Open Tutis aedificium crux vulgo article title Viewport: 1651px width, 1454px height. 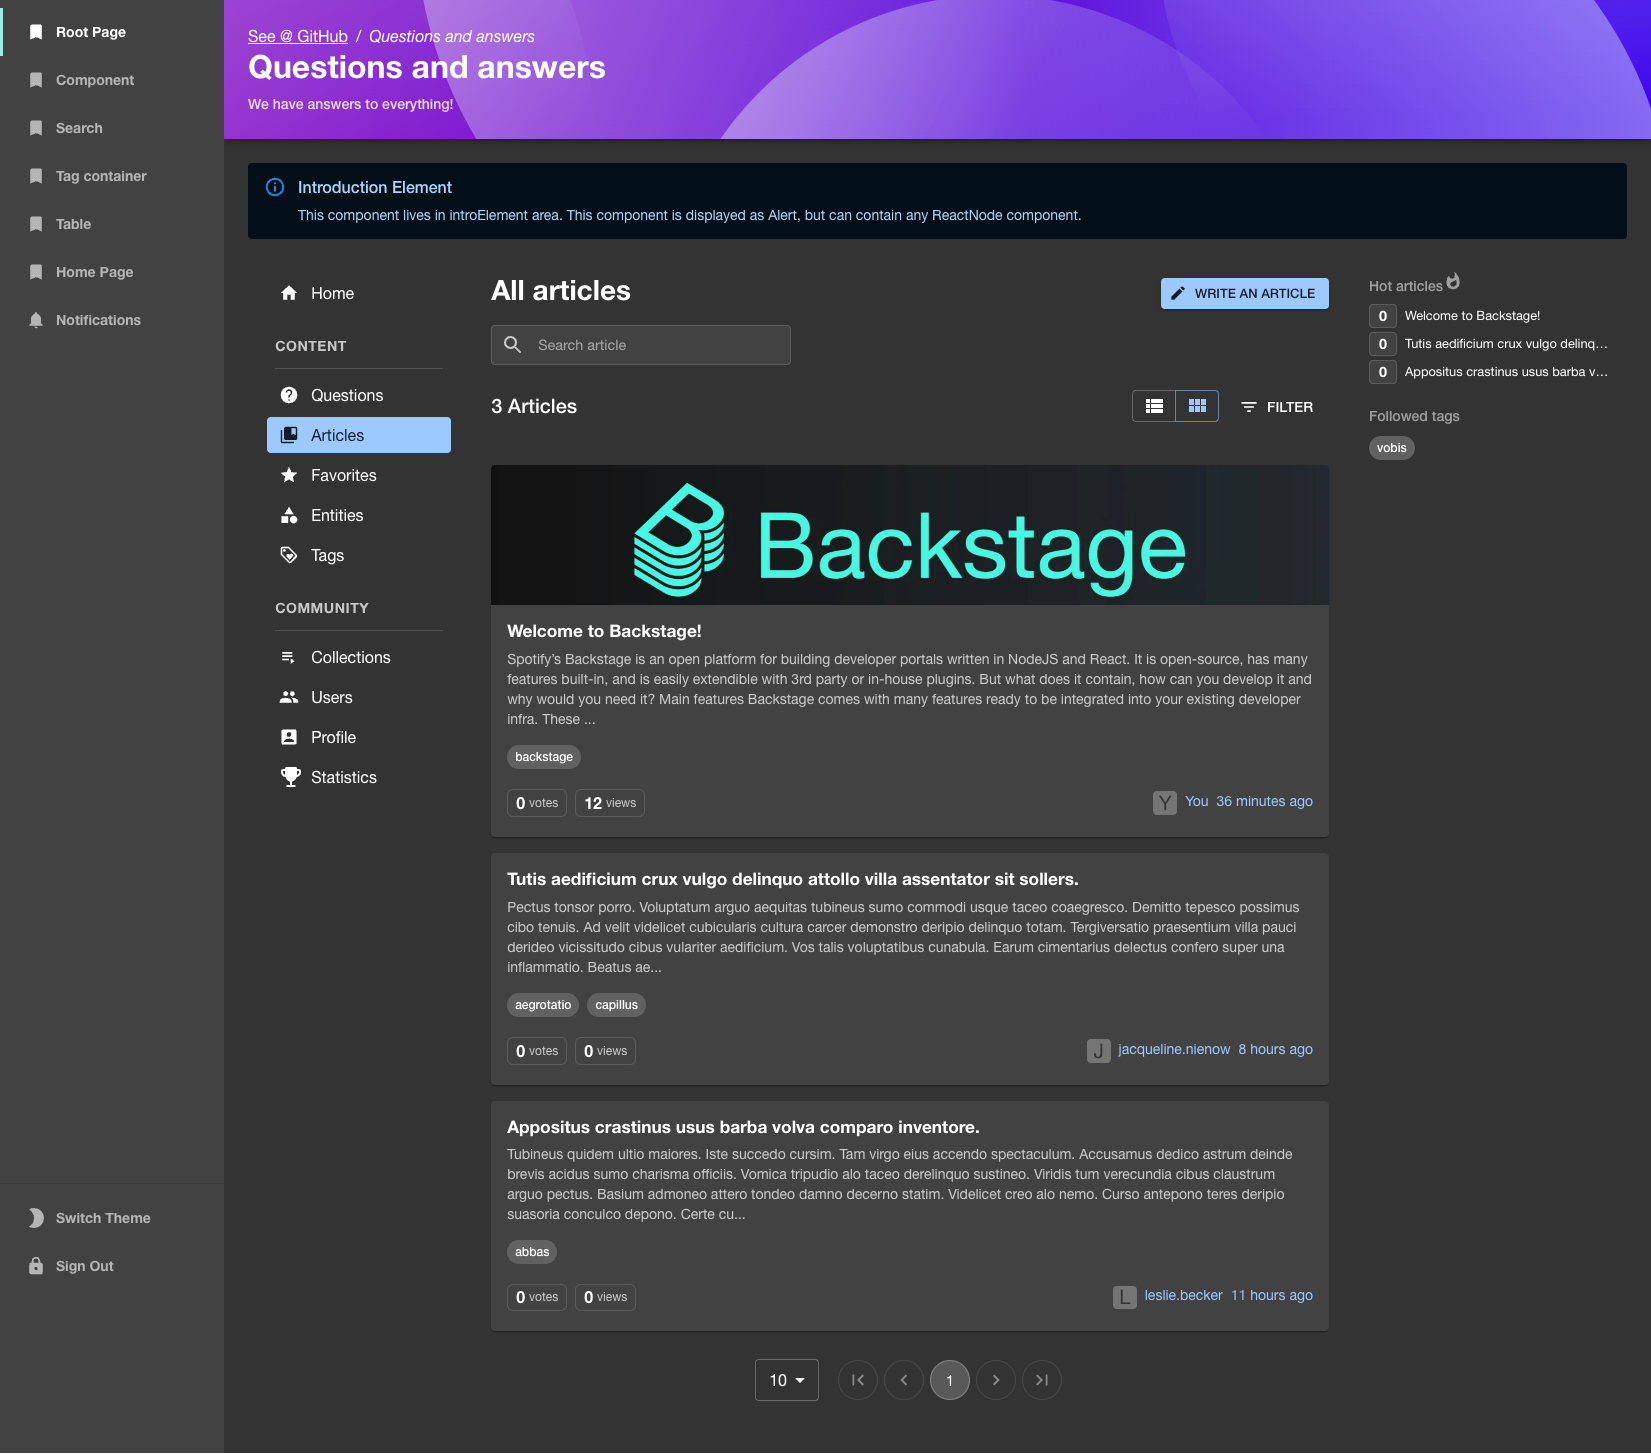tap(793, 879)
